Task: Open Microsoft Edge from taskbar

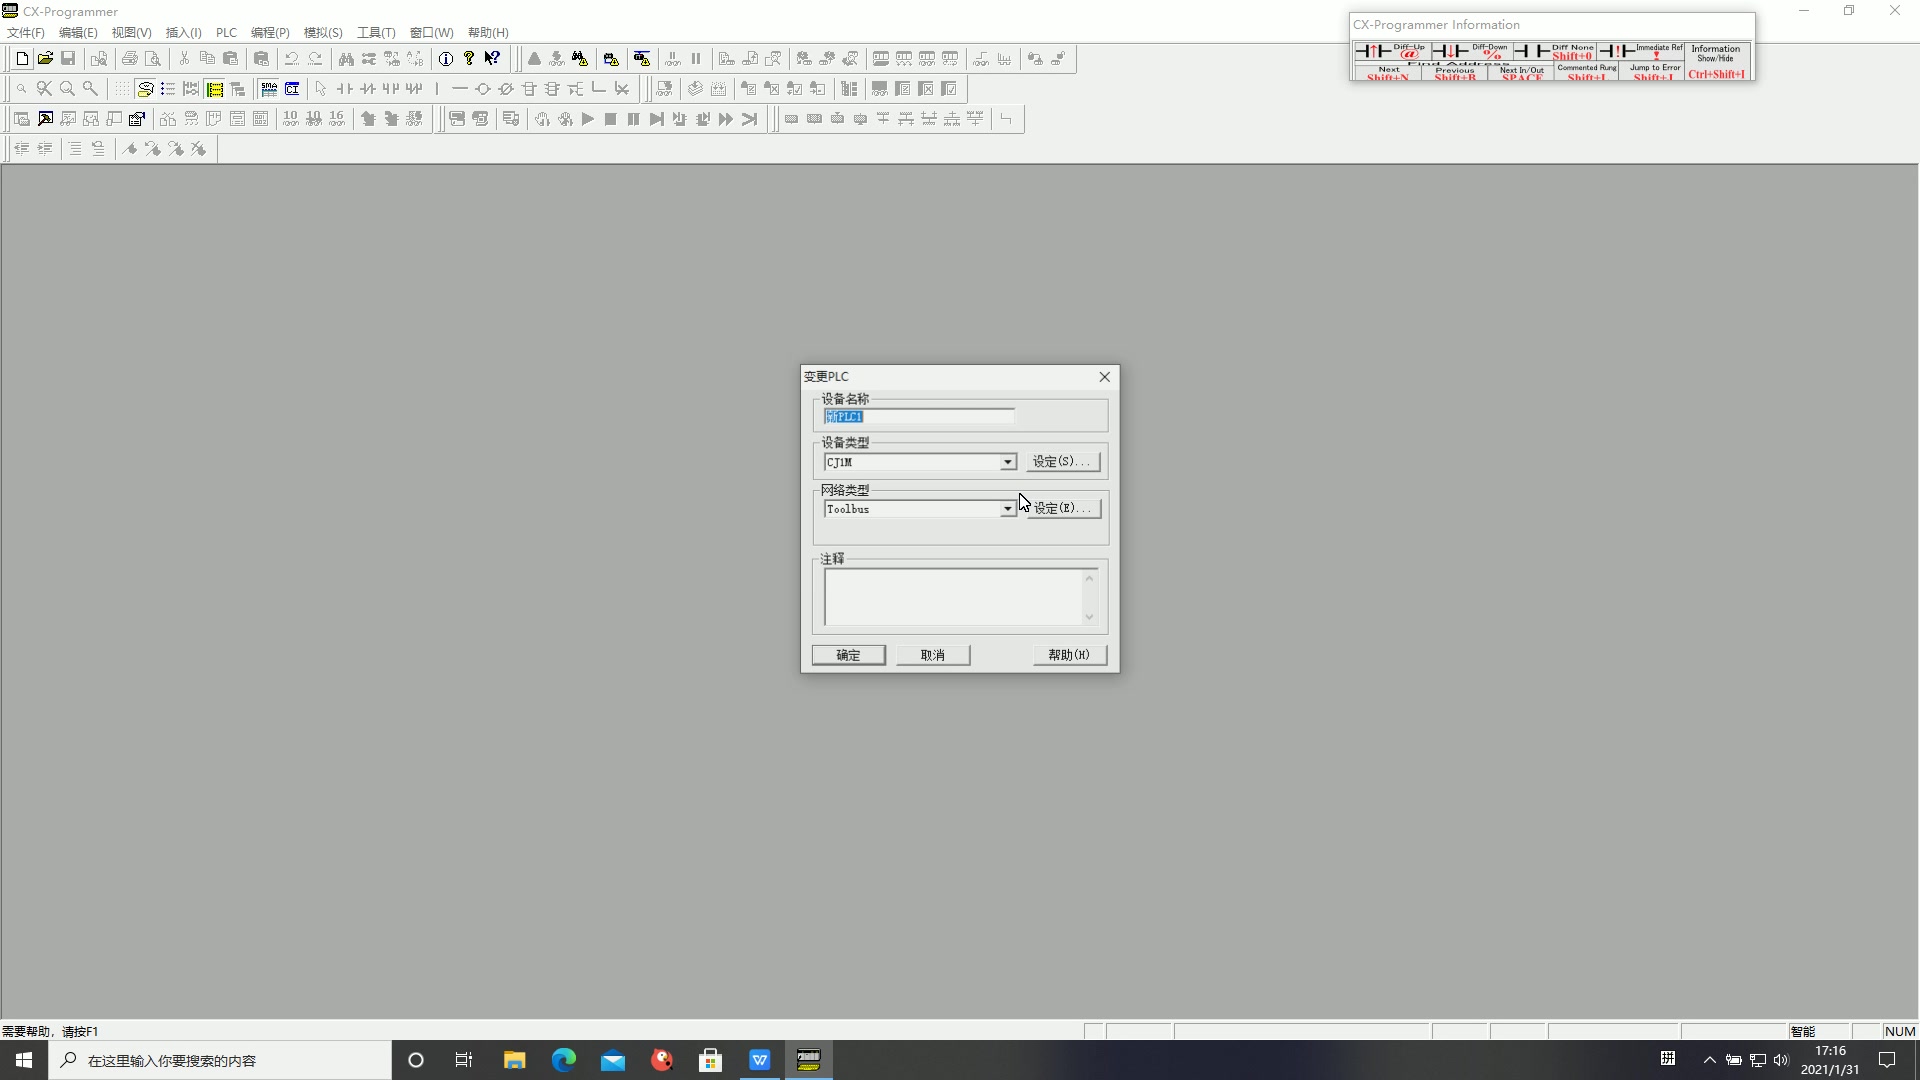Action: click(x=564, y=1060)
